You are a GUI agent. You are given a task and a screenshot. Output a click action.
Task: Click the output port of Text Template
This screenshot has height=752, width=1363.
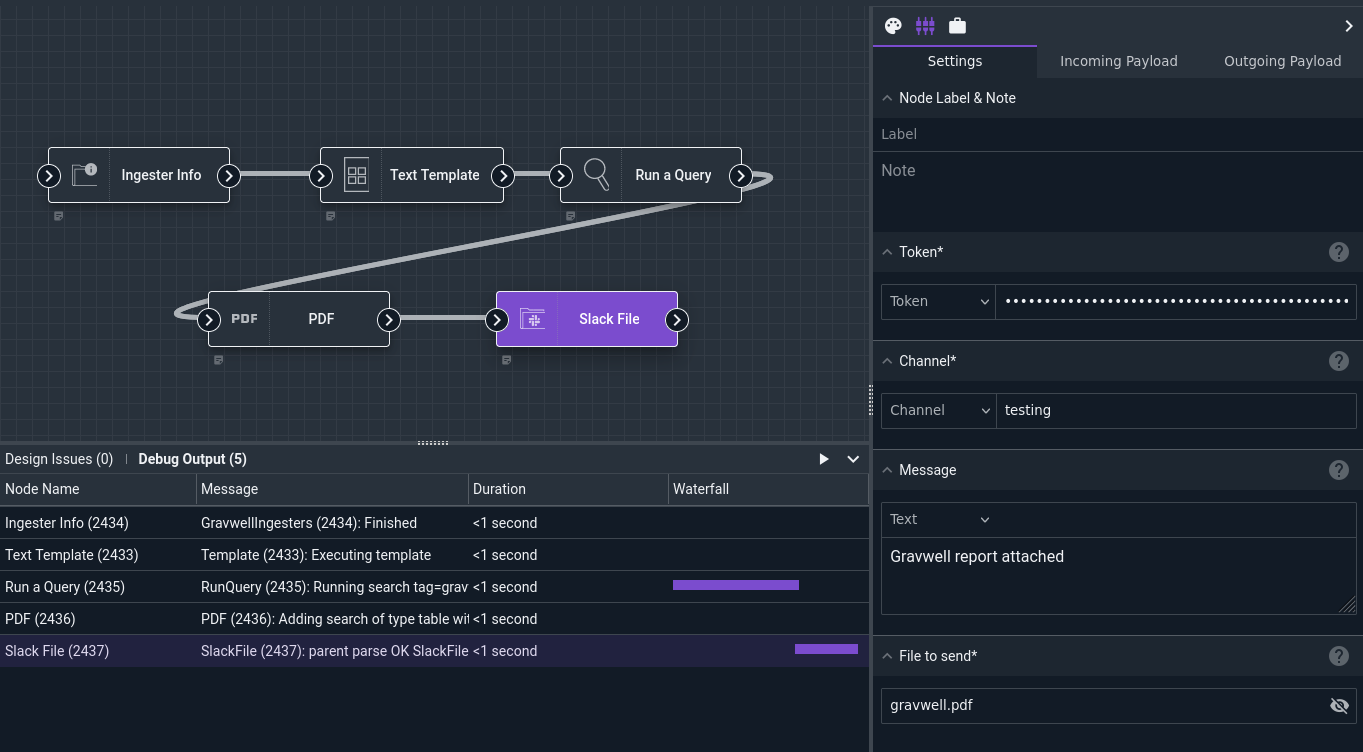click(x=503, y=176)
